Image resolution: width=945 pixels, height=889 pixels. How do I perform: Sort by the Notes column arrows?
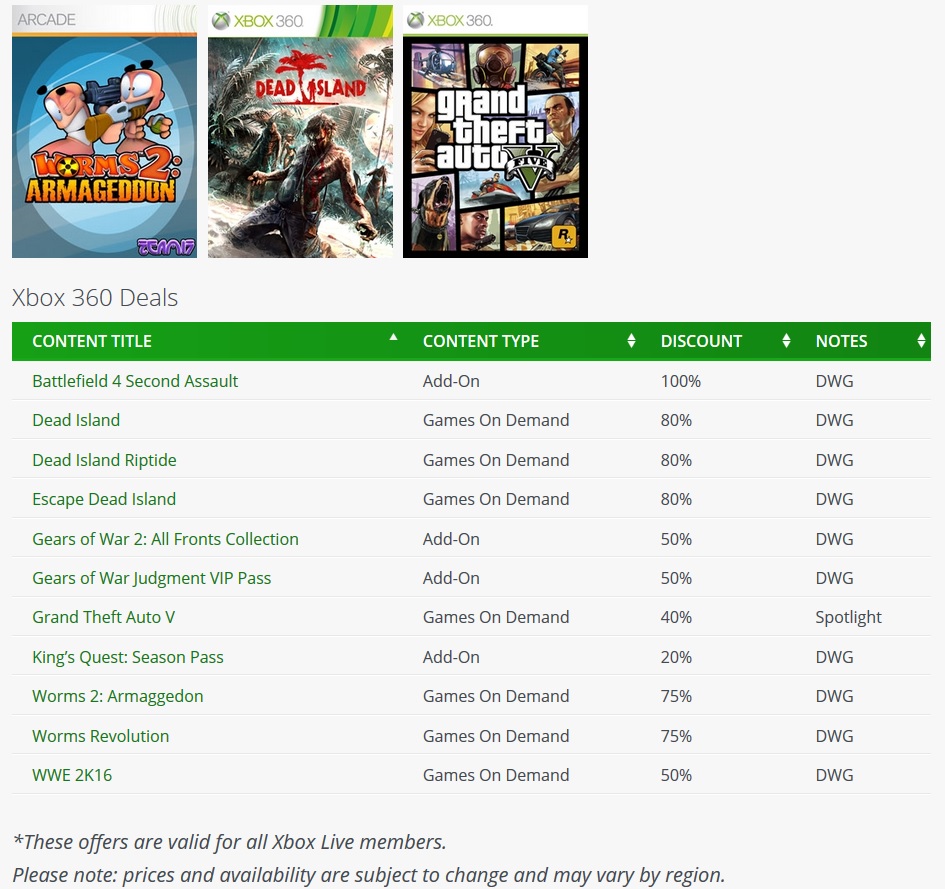[x=921, y=341]
